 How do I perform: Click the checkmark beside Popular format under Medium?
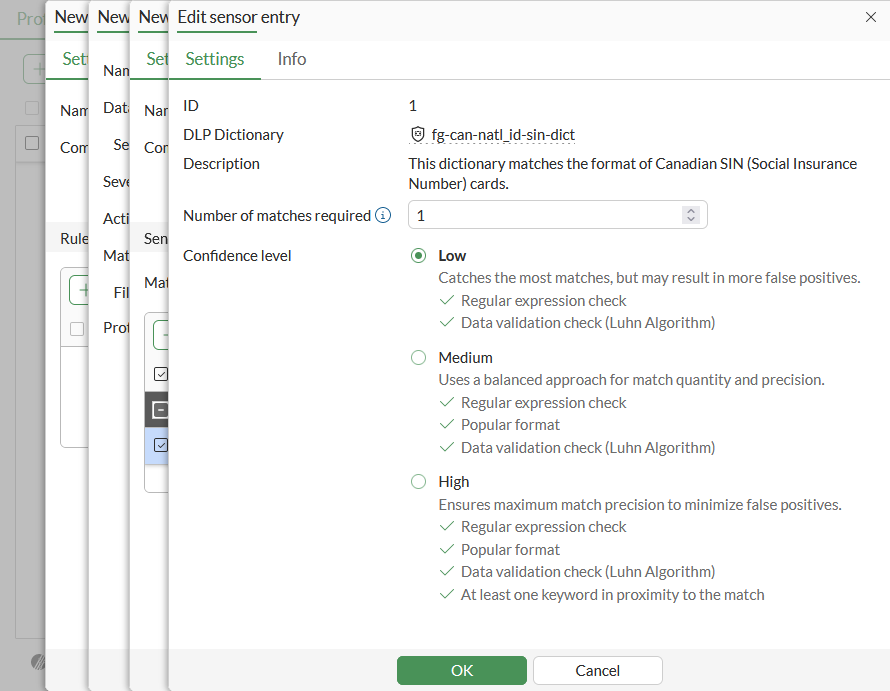coord(447,424)
